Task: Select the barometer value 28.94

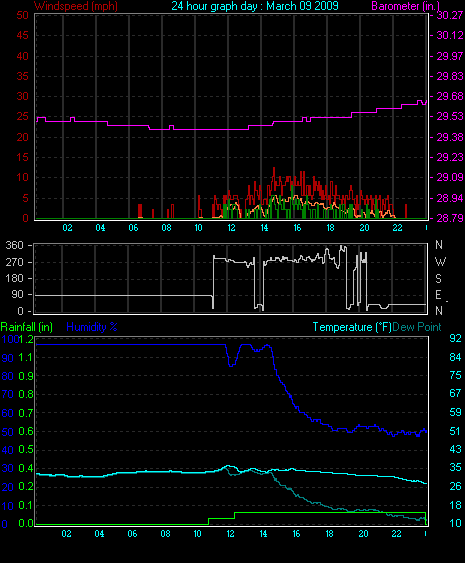Action: [449, 198]
